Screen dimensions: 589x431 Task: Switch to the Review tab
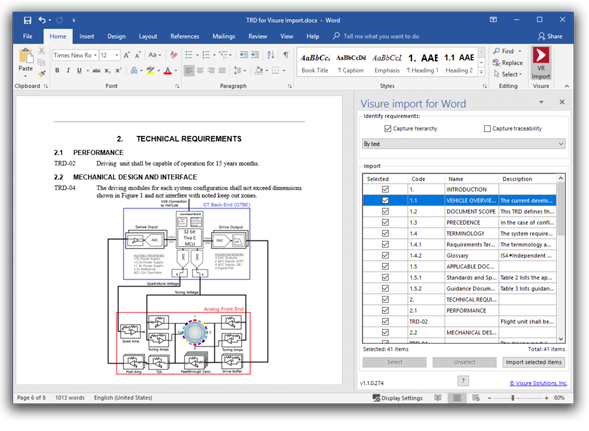click(258, 36)
